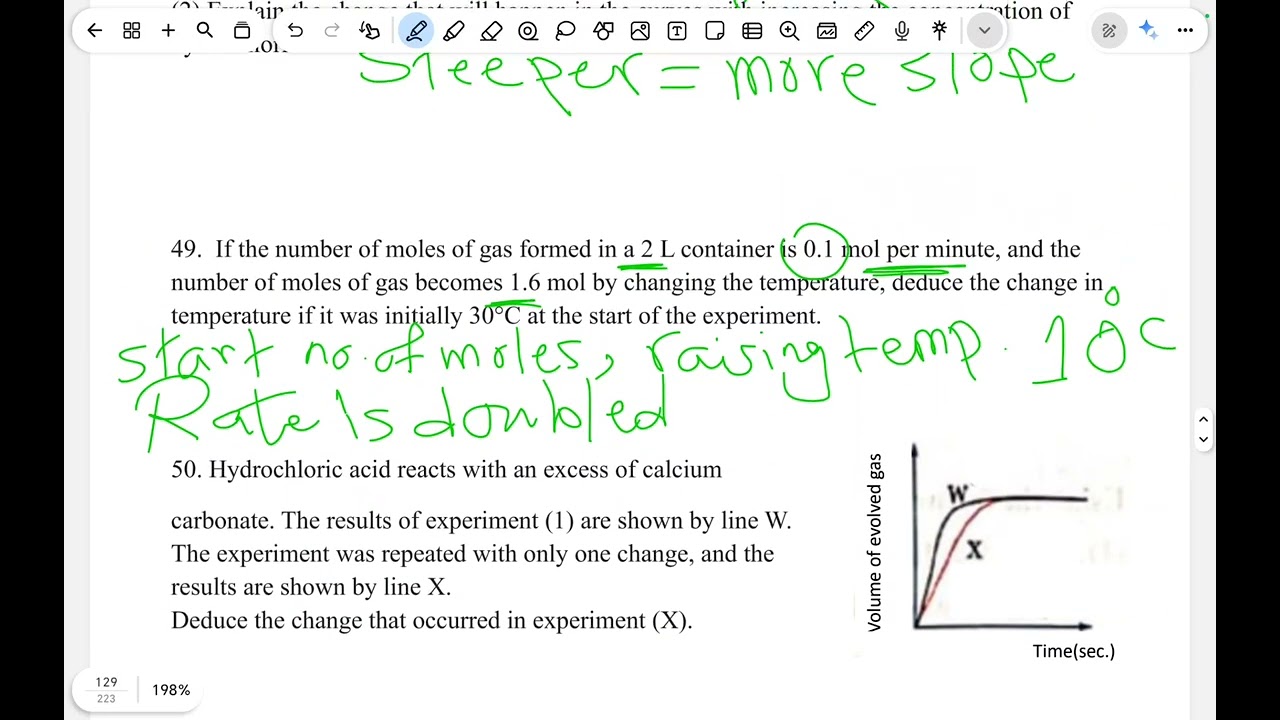
Task: Activate the laser pointer tool
Action: (939, 31)
